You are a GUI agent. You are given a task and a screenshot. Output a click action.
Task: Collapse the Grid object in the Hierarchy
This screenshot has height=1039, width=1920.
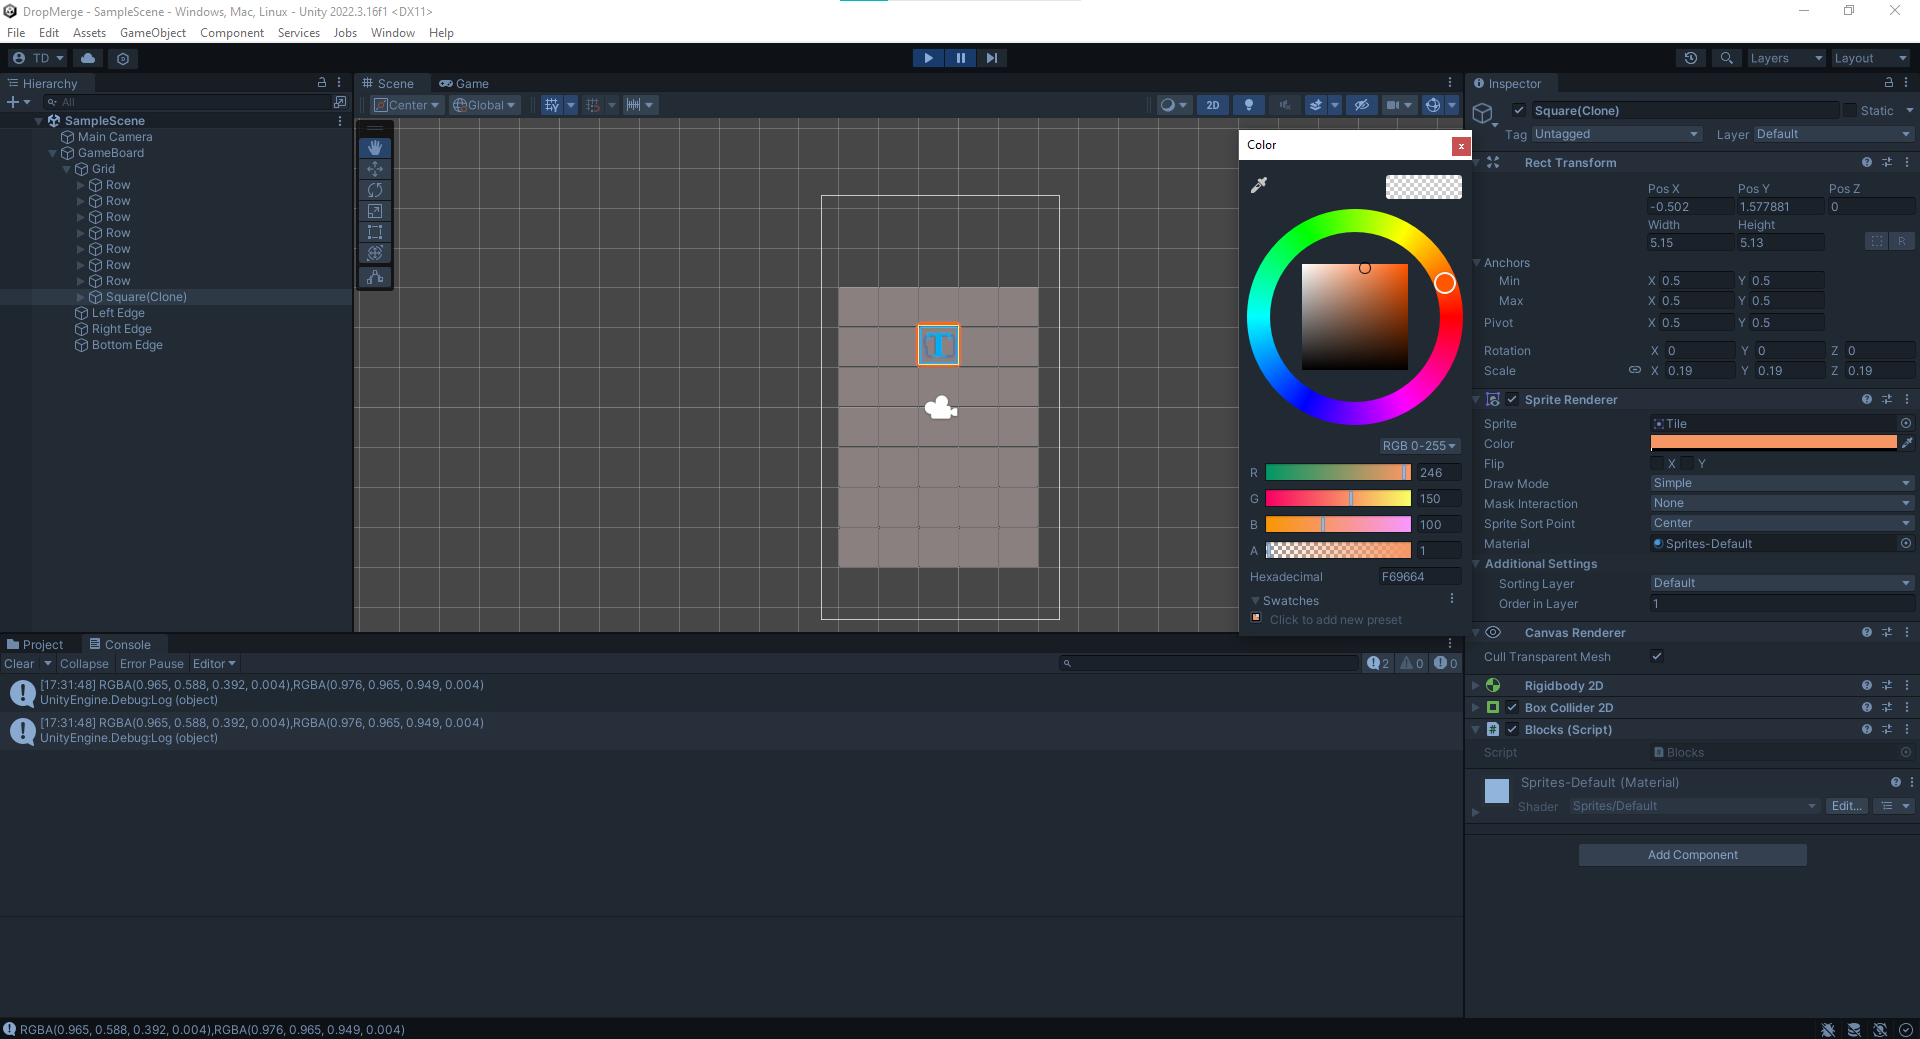click(x=67, y=169)
